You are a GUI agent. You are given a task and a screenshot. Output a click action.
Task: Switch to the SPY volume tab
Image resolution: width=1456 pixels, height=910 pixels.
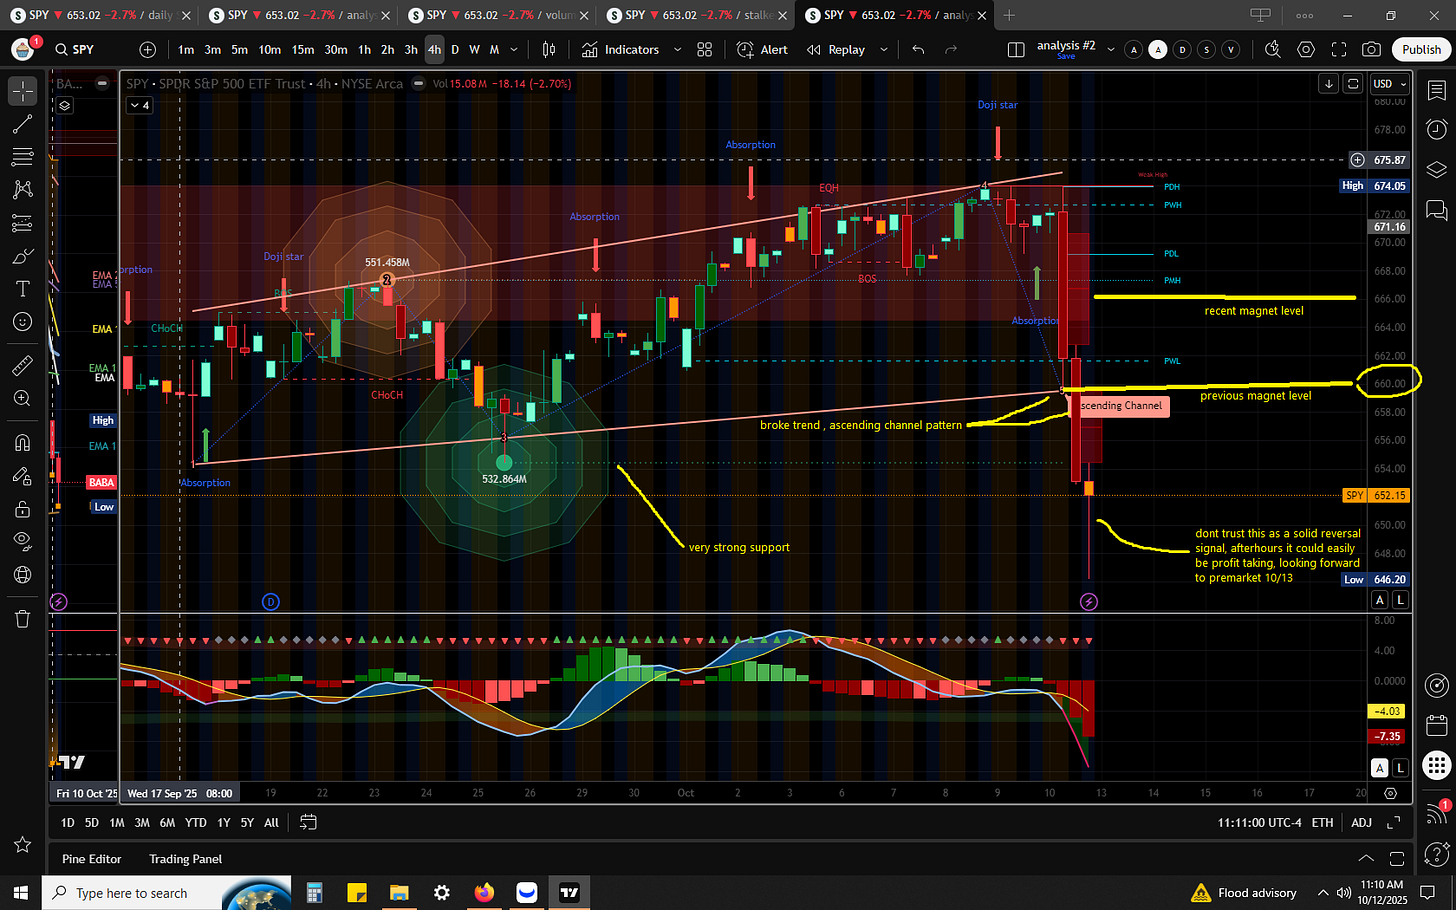498,15
